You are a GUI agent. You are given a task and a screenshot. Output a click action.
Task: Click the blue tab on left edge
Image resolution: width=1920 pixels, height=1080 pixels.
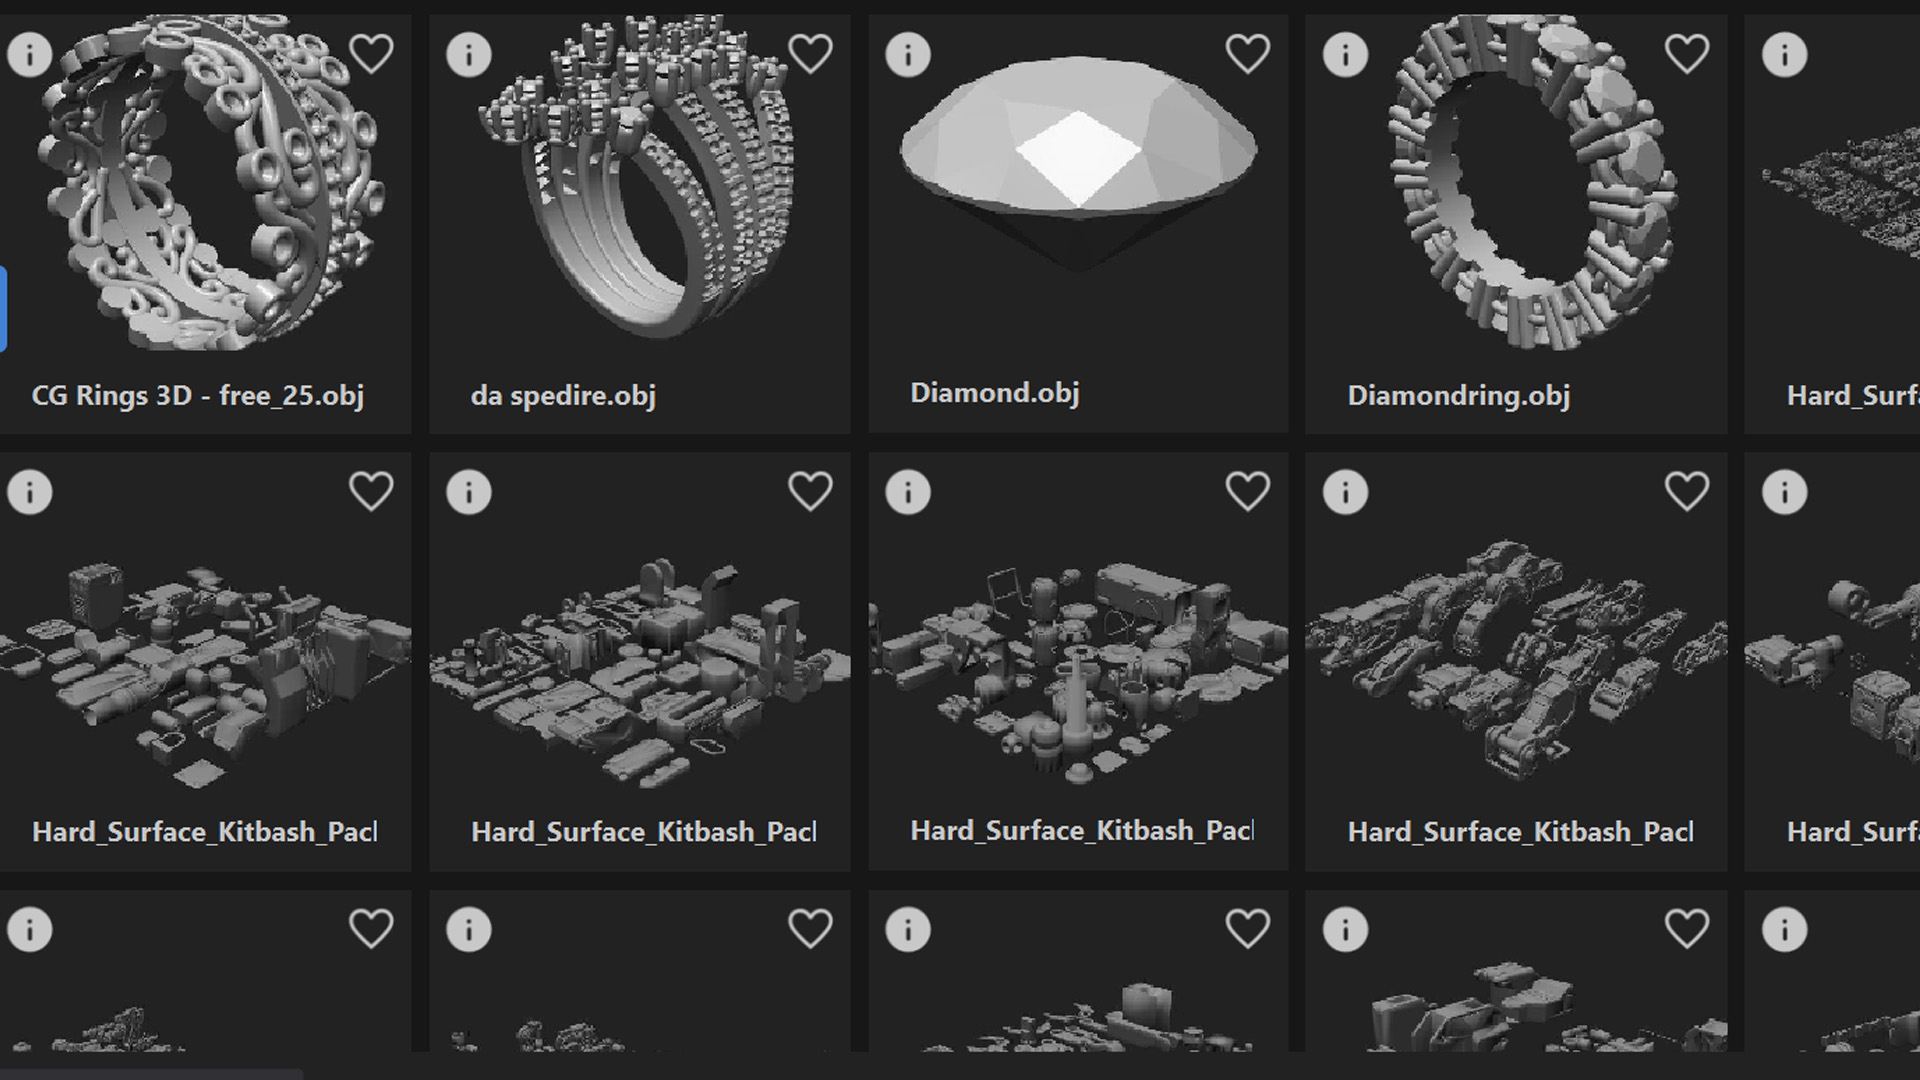click(x=3, y=309)
